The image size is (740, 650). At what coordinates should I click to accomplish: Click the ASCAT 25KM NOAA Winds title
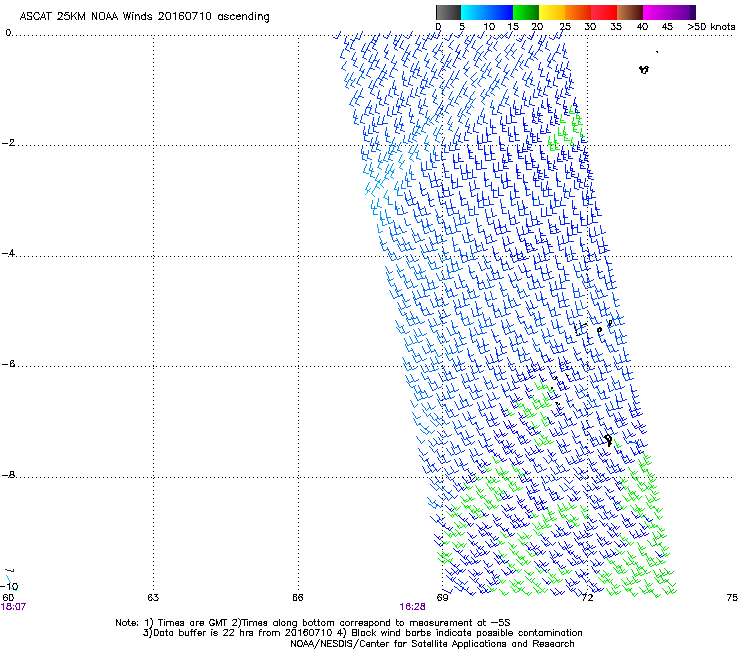click(144, 17)
